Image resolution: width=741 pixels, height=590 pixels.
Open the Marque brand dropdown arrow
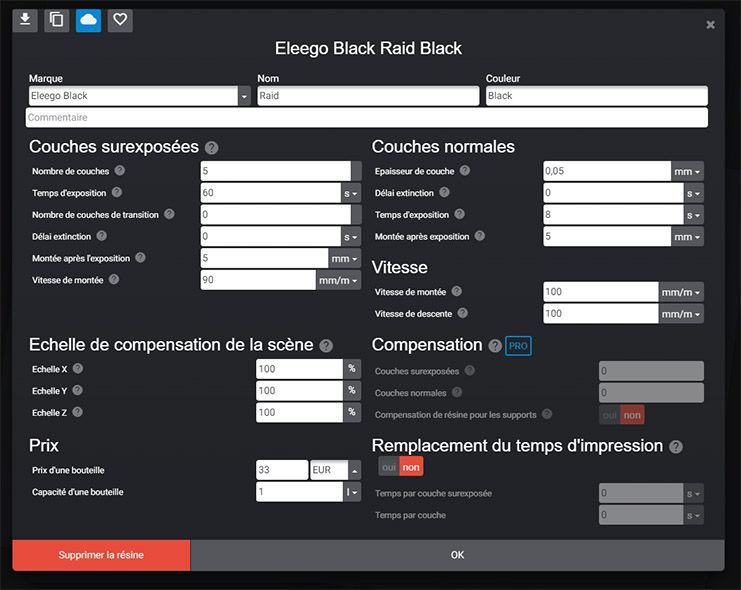[x=244, y=96]
